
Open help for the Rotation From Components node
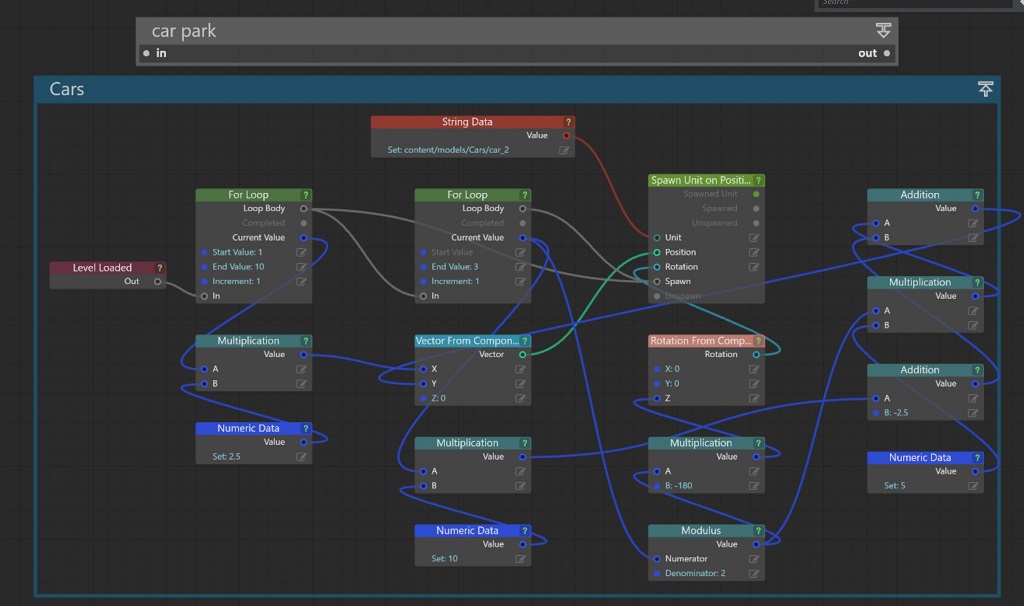[758, 340]
